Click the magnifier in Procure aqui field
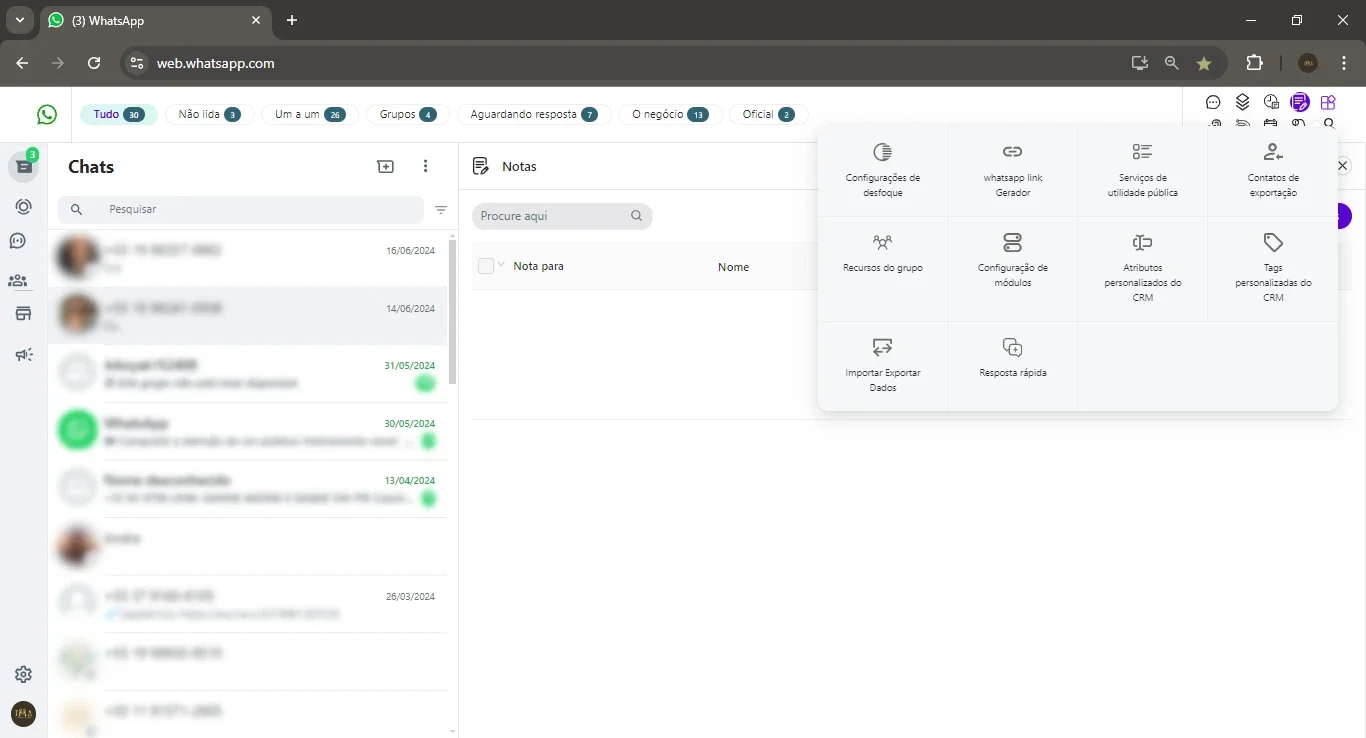 [x=636, y=216]
